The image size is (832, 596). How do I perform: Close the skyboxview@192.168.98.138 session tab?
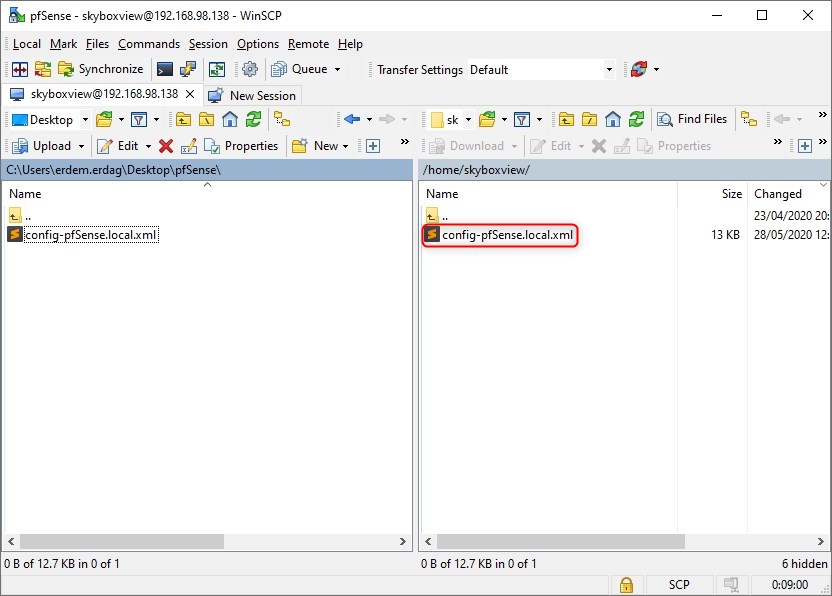point(190,94)
